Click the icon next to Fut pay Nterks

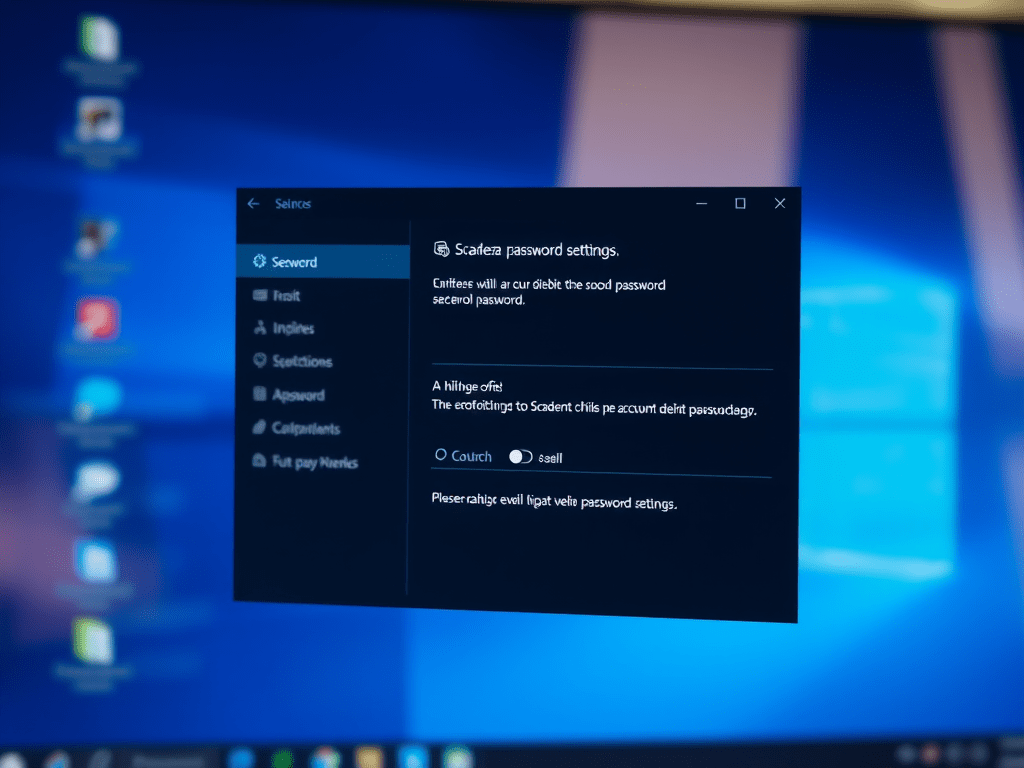259,462
